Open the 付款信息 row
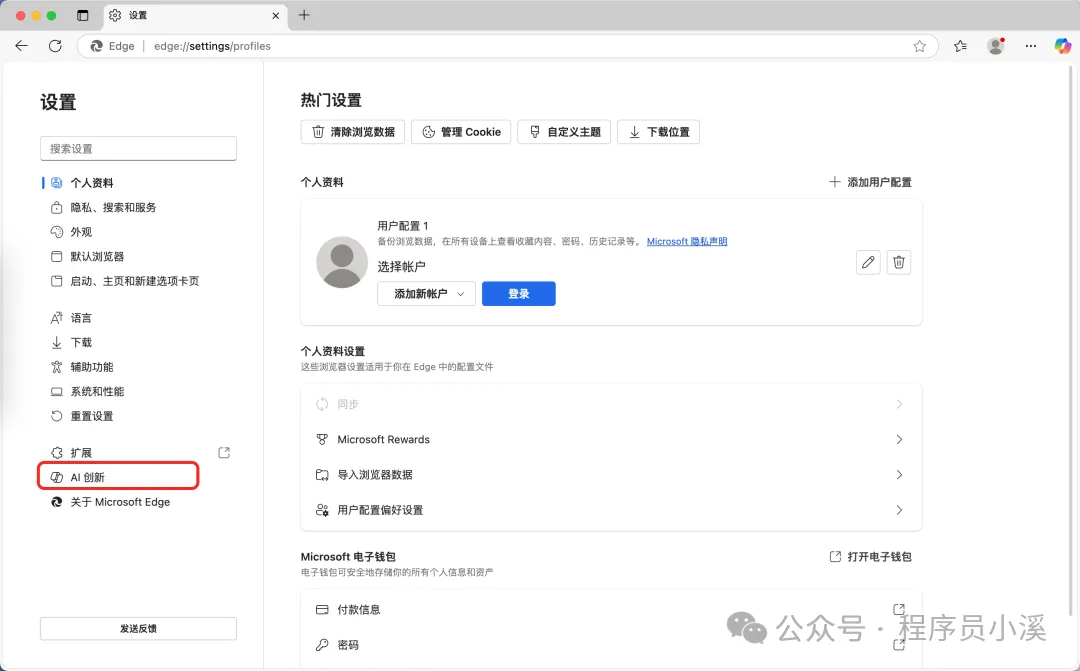The width and height of the screenshot is (1080, 671). (611, 609)
